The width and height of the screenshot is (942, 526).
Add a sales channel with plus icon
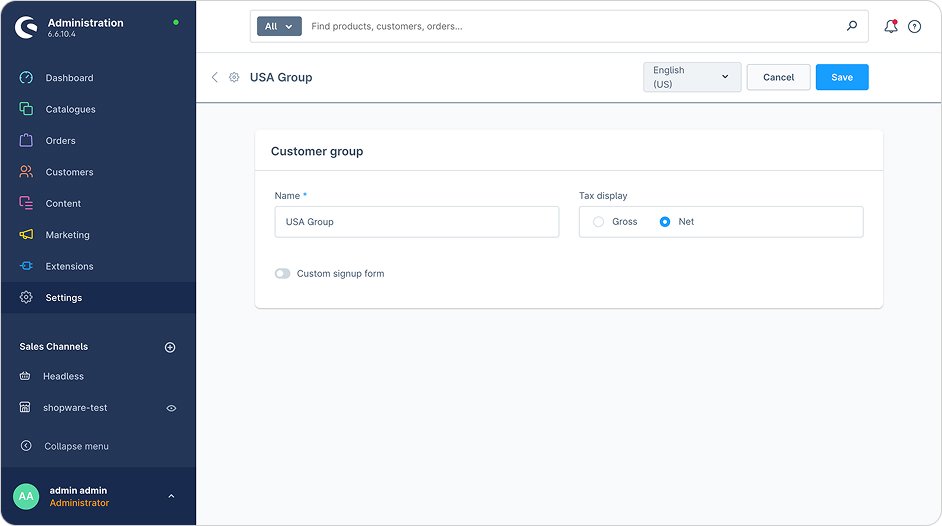[x=170, y=347]
